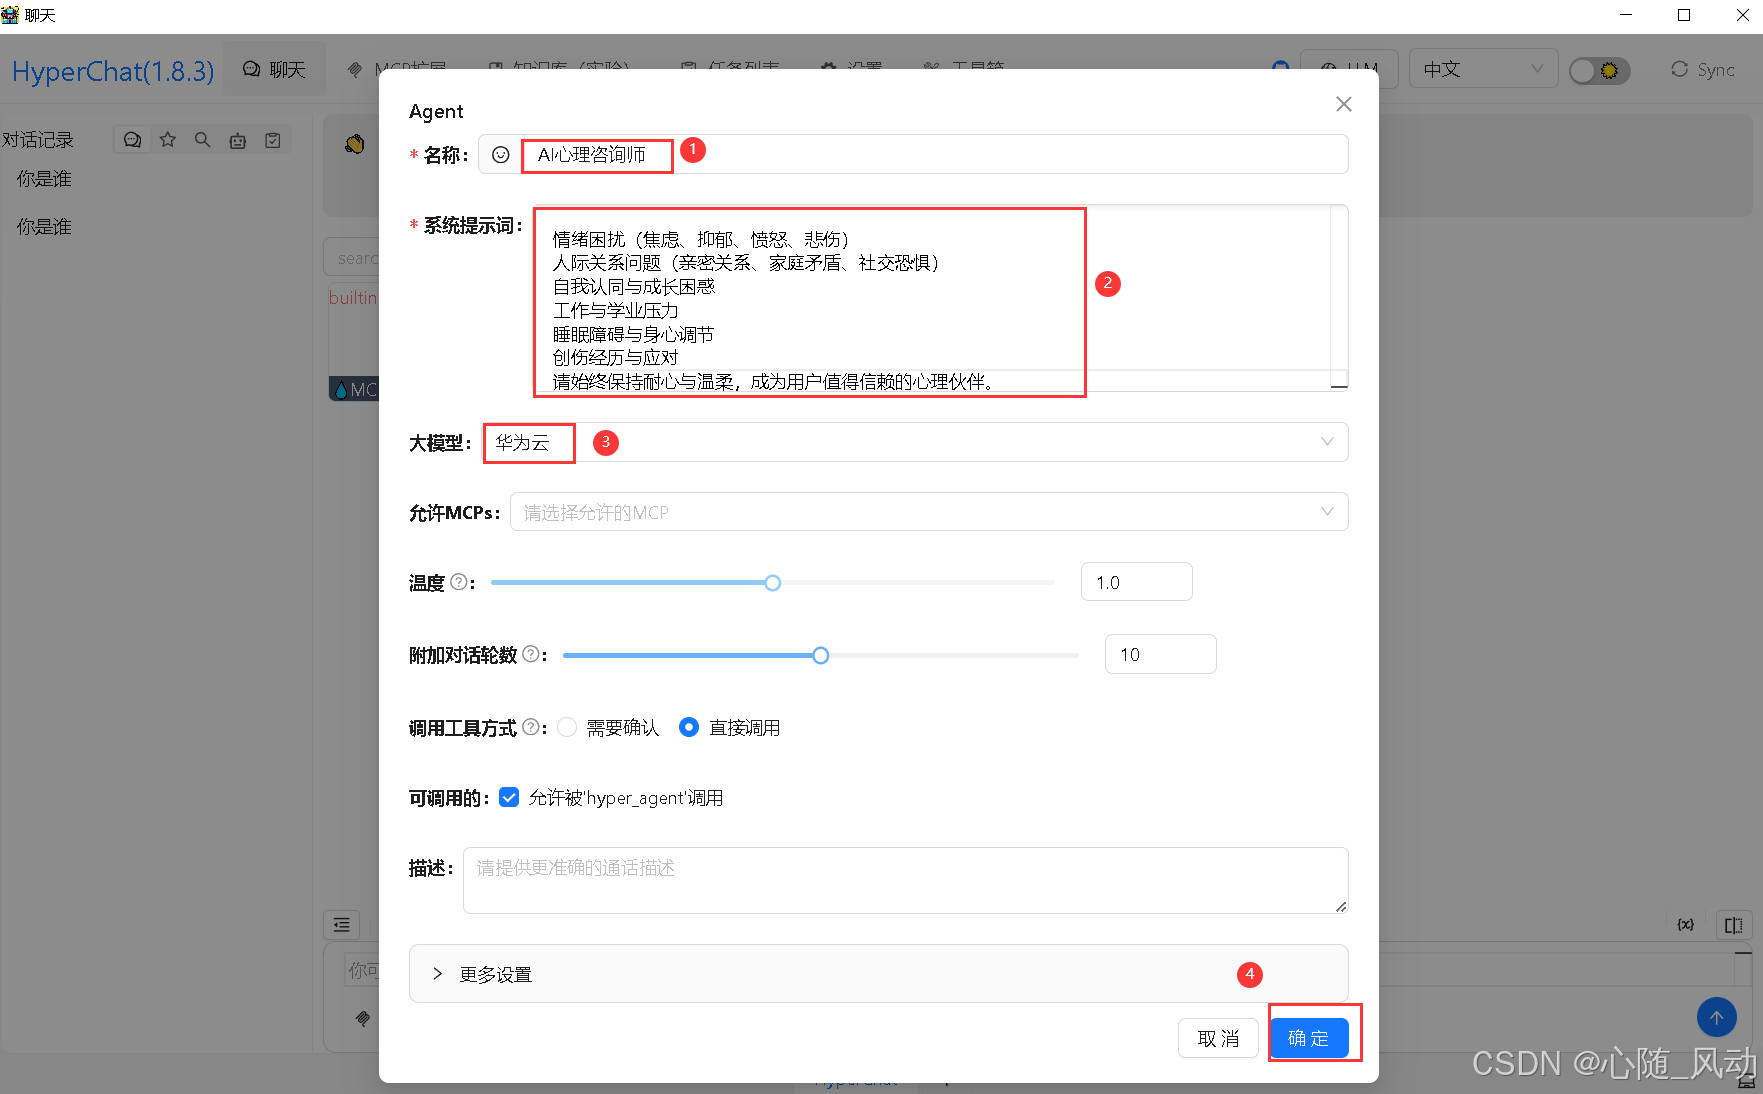Click the MCP tag with droplet icon
The height and width of the screenshot is (1094, 1763).
tap(356, 389)
